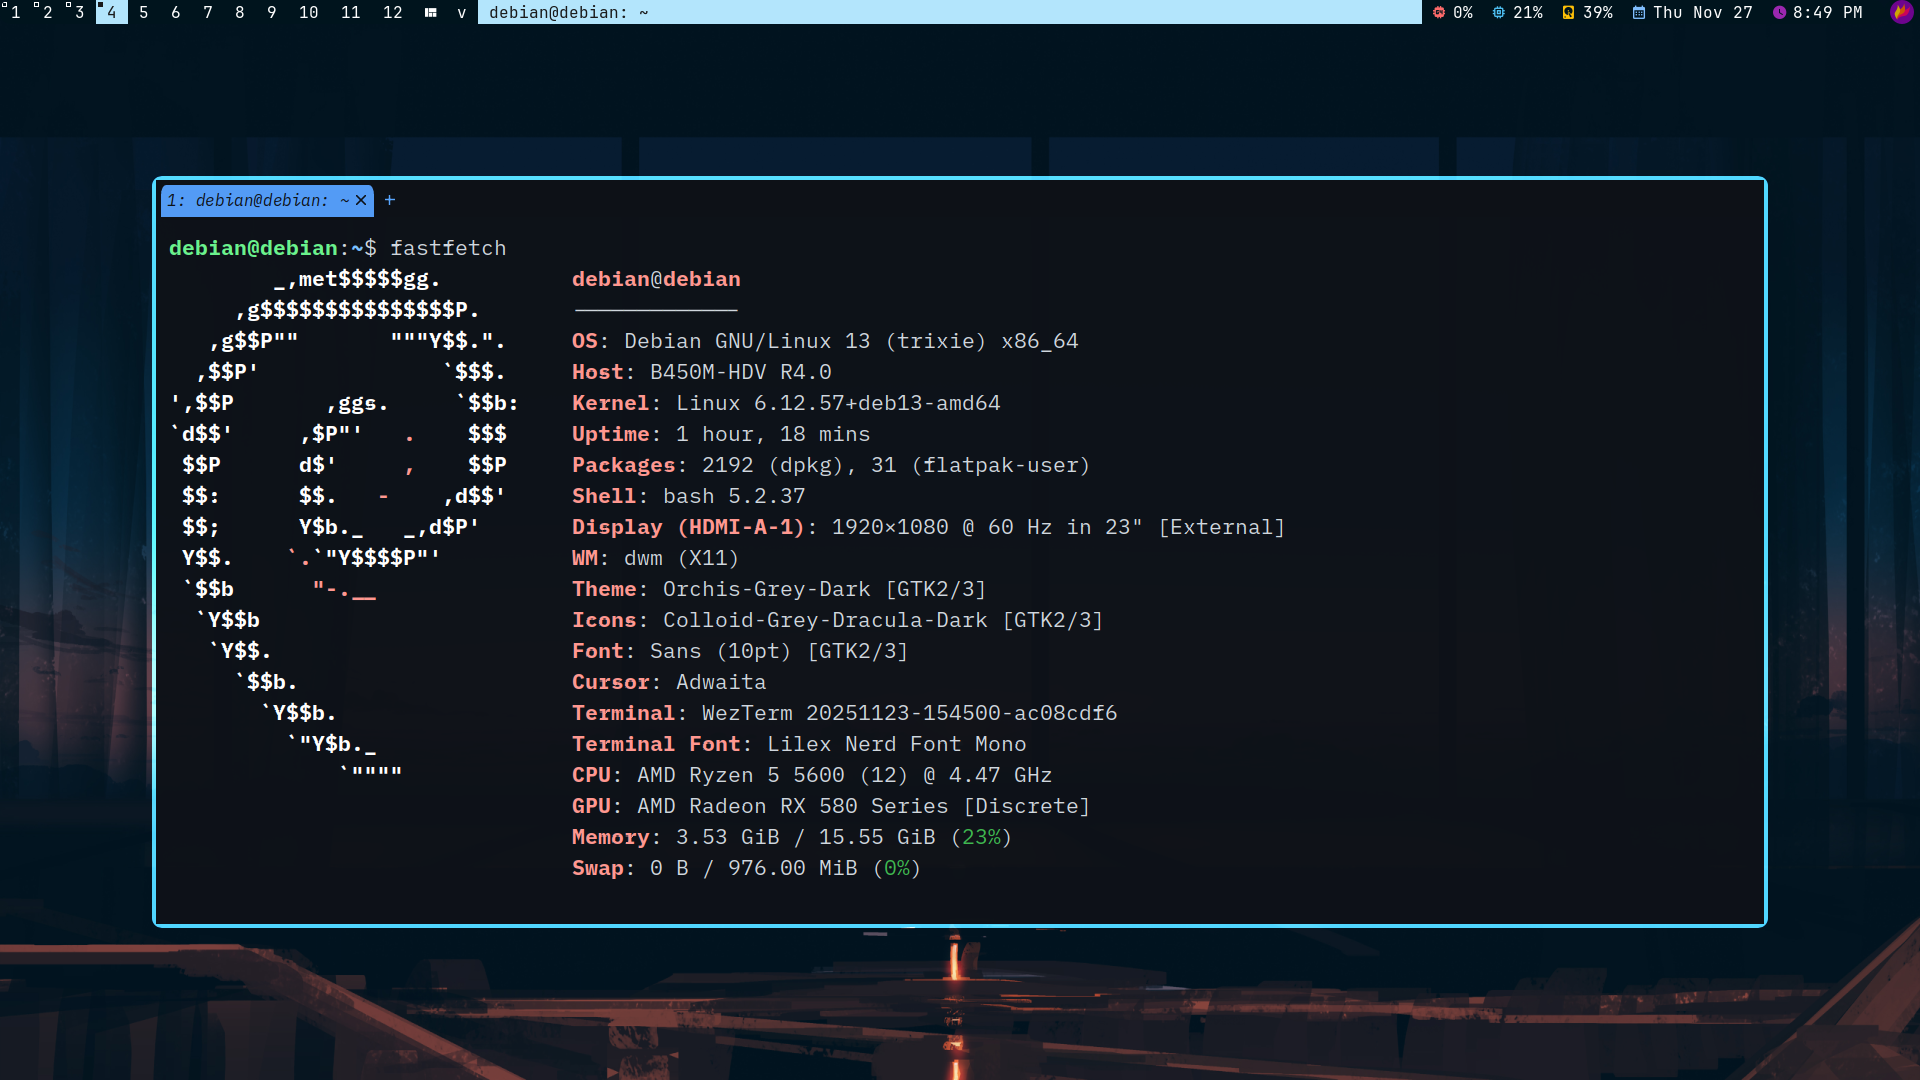Select the active workspace tag 4
The width and height of the screenshot is (1920, 1080).
click(111, 12)
